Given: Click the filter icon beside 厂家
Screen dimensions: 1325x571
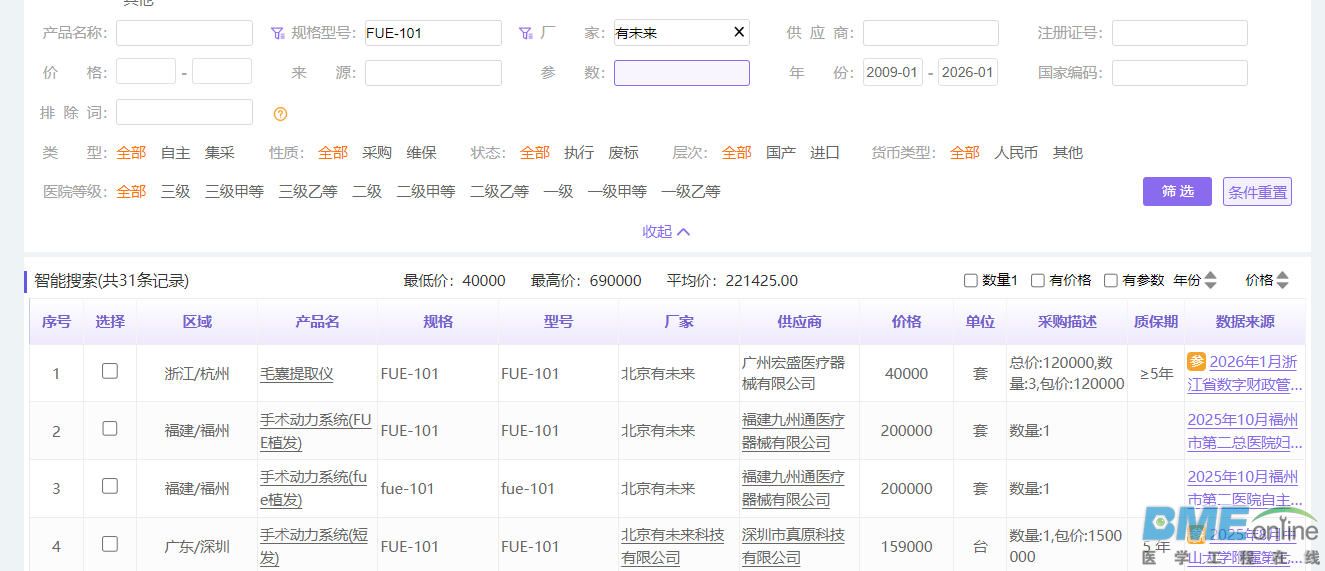Looking at the screenshot, I should [x=526, y=33].
